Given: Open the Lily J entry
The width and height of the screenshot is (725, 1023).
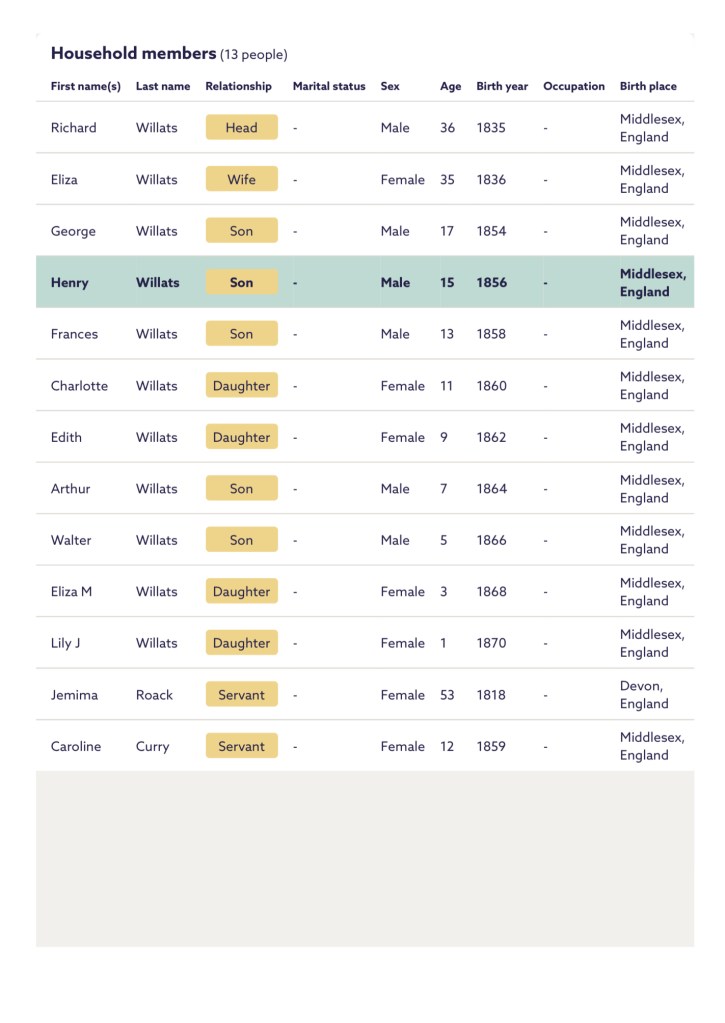Looking at the screenshot, I should (x=65, y=643).
